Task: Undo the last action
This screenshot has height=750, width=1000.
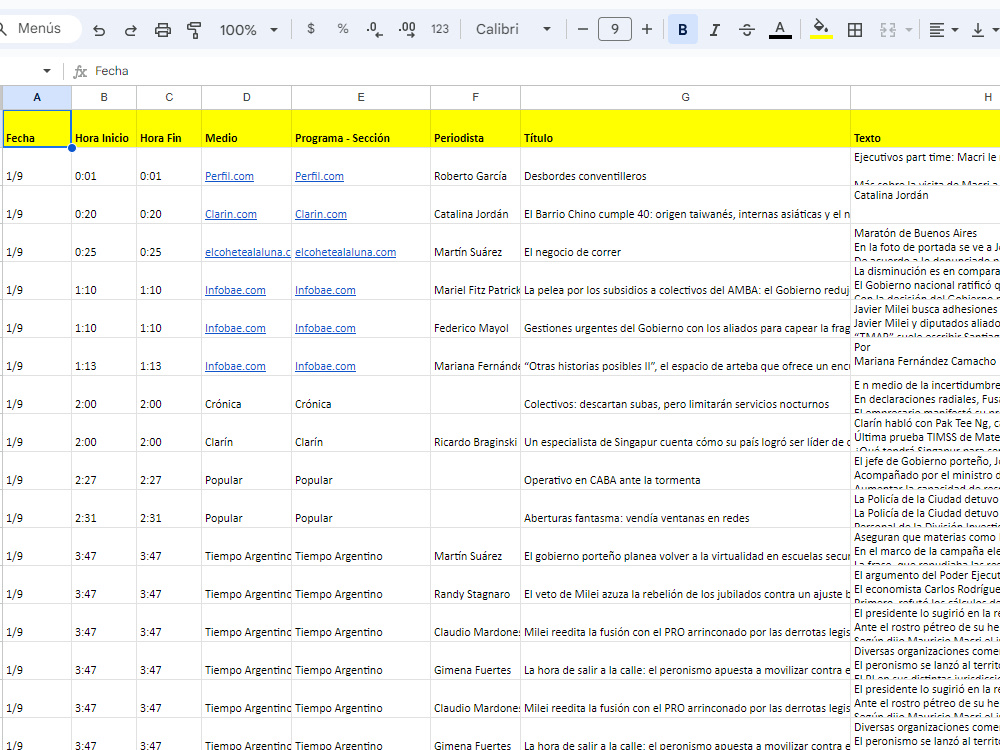Action: click(x=99, y=29)
